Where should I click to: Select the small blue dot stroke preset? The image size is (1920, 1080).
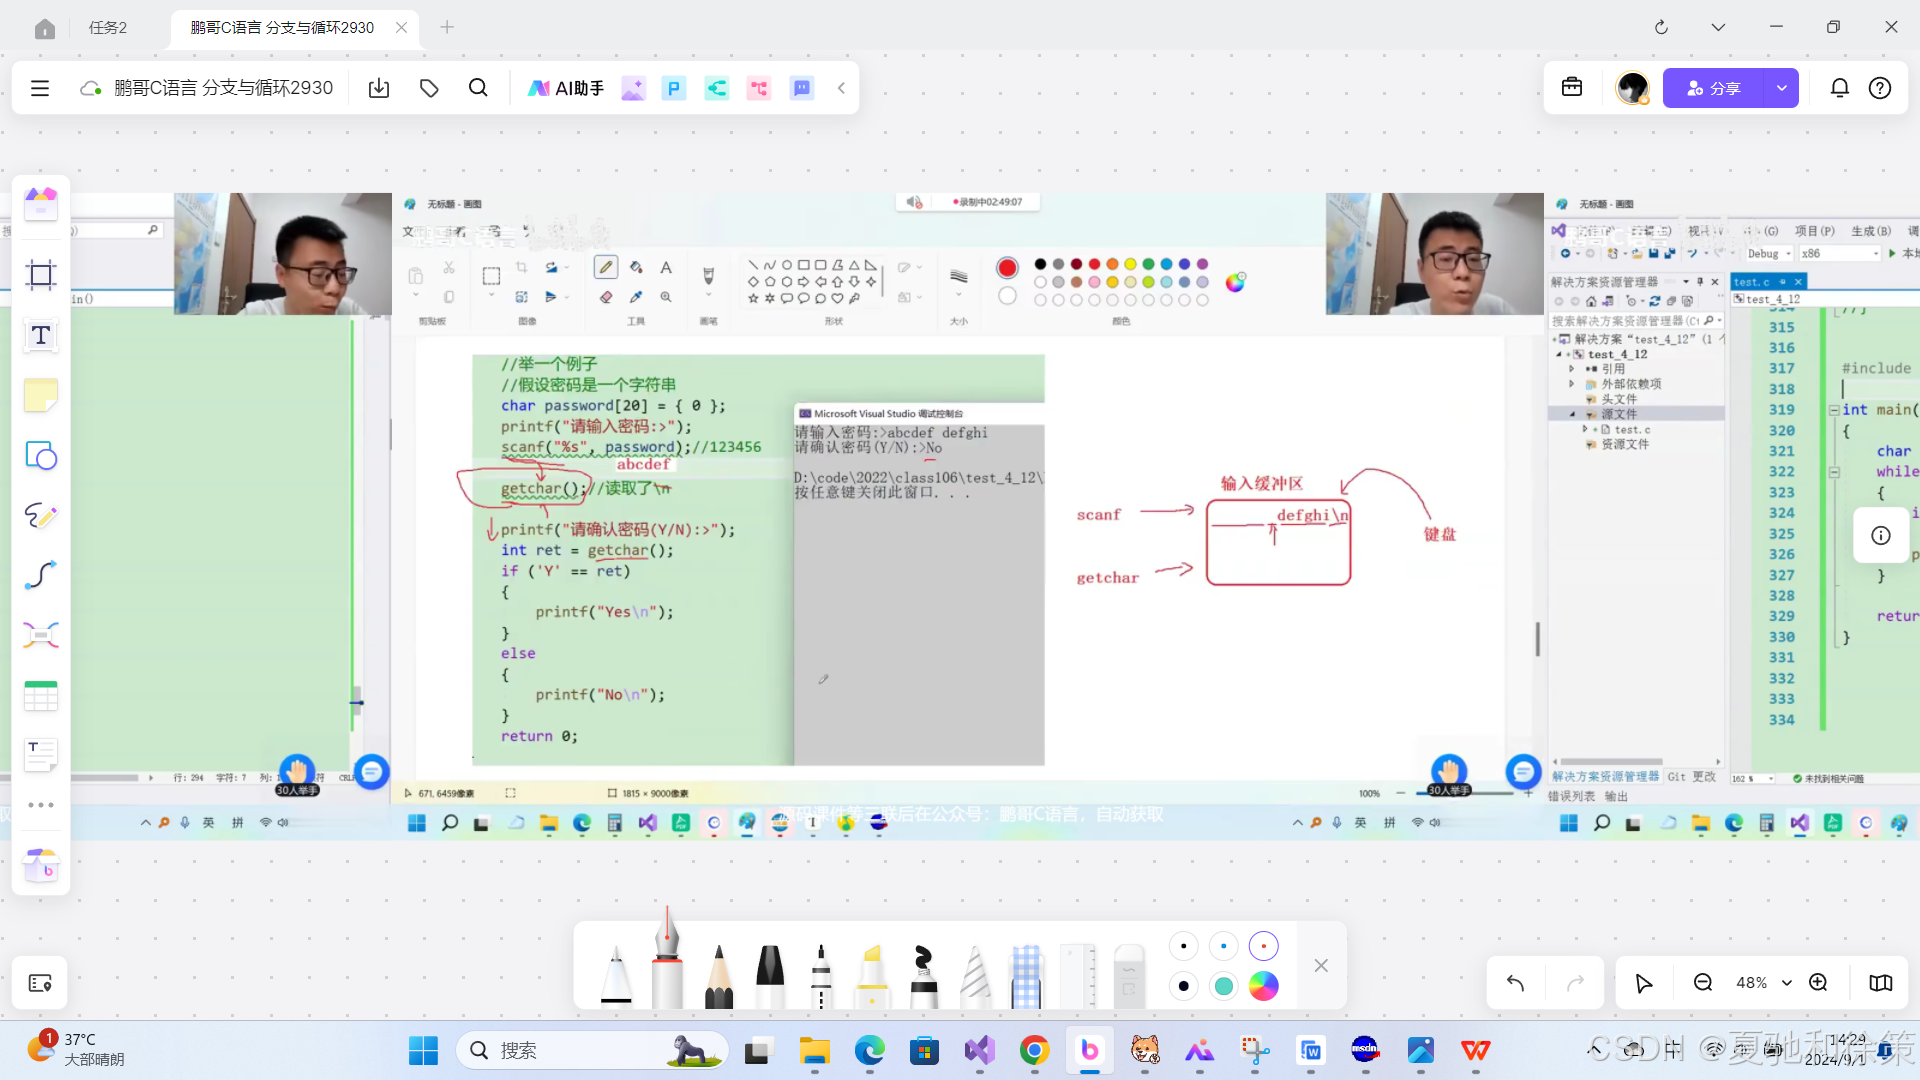(x=1223, y=946)
